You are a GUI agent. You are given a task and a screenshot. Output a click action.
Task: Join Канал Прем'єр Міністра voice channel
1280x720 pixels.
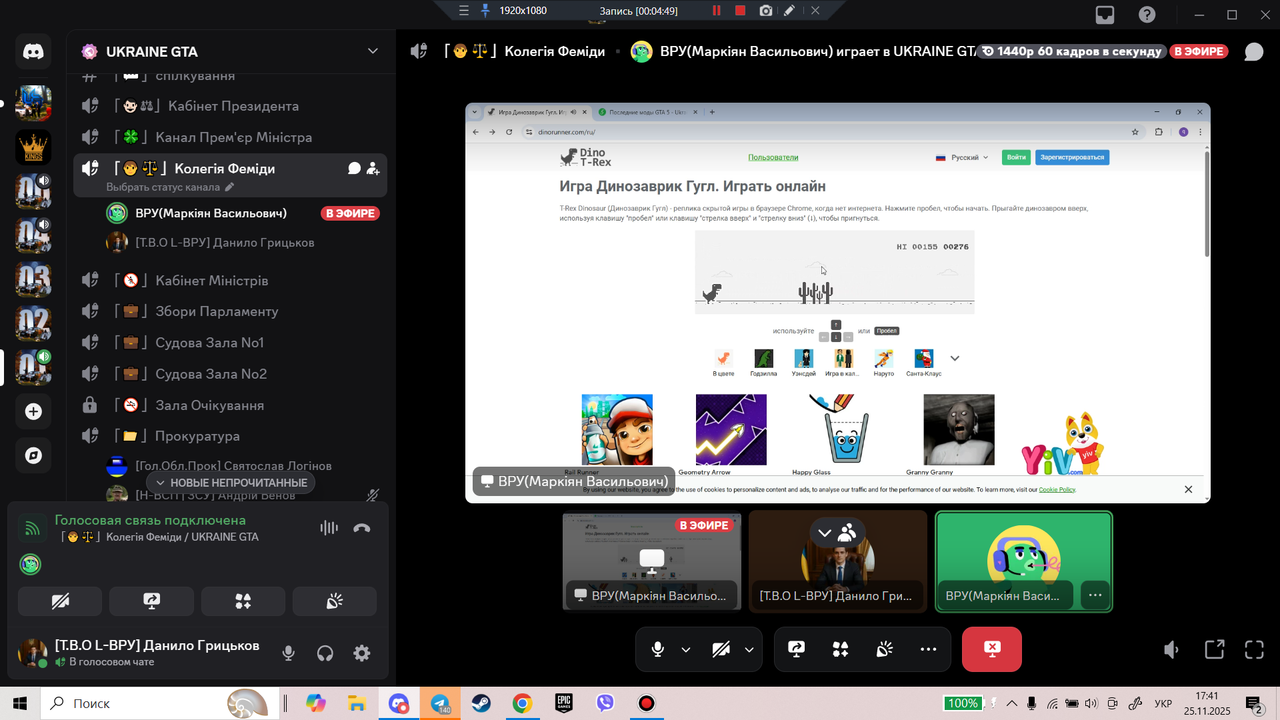(x=230, y=137)
